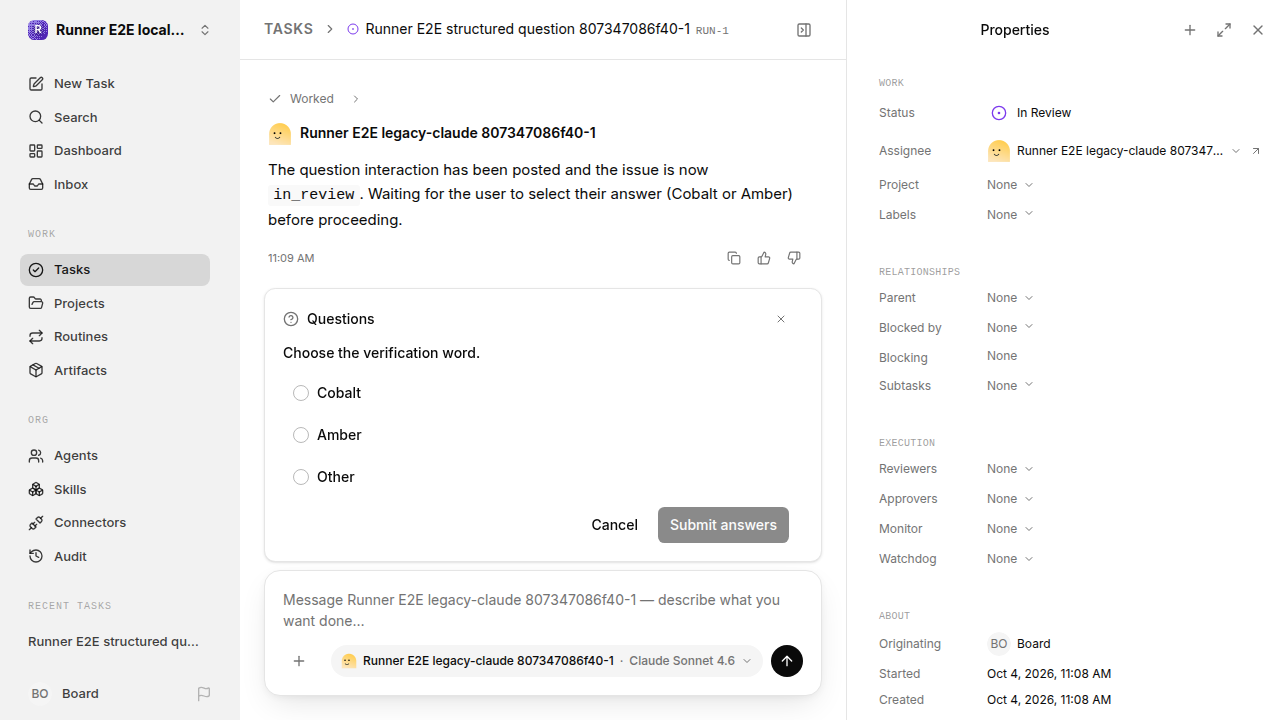This screenshot has height=720, width=1280.
Task: Open the Reviewers None dropdown
Action: [x=1010, y=469]
